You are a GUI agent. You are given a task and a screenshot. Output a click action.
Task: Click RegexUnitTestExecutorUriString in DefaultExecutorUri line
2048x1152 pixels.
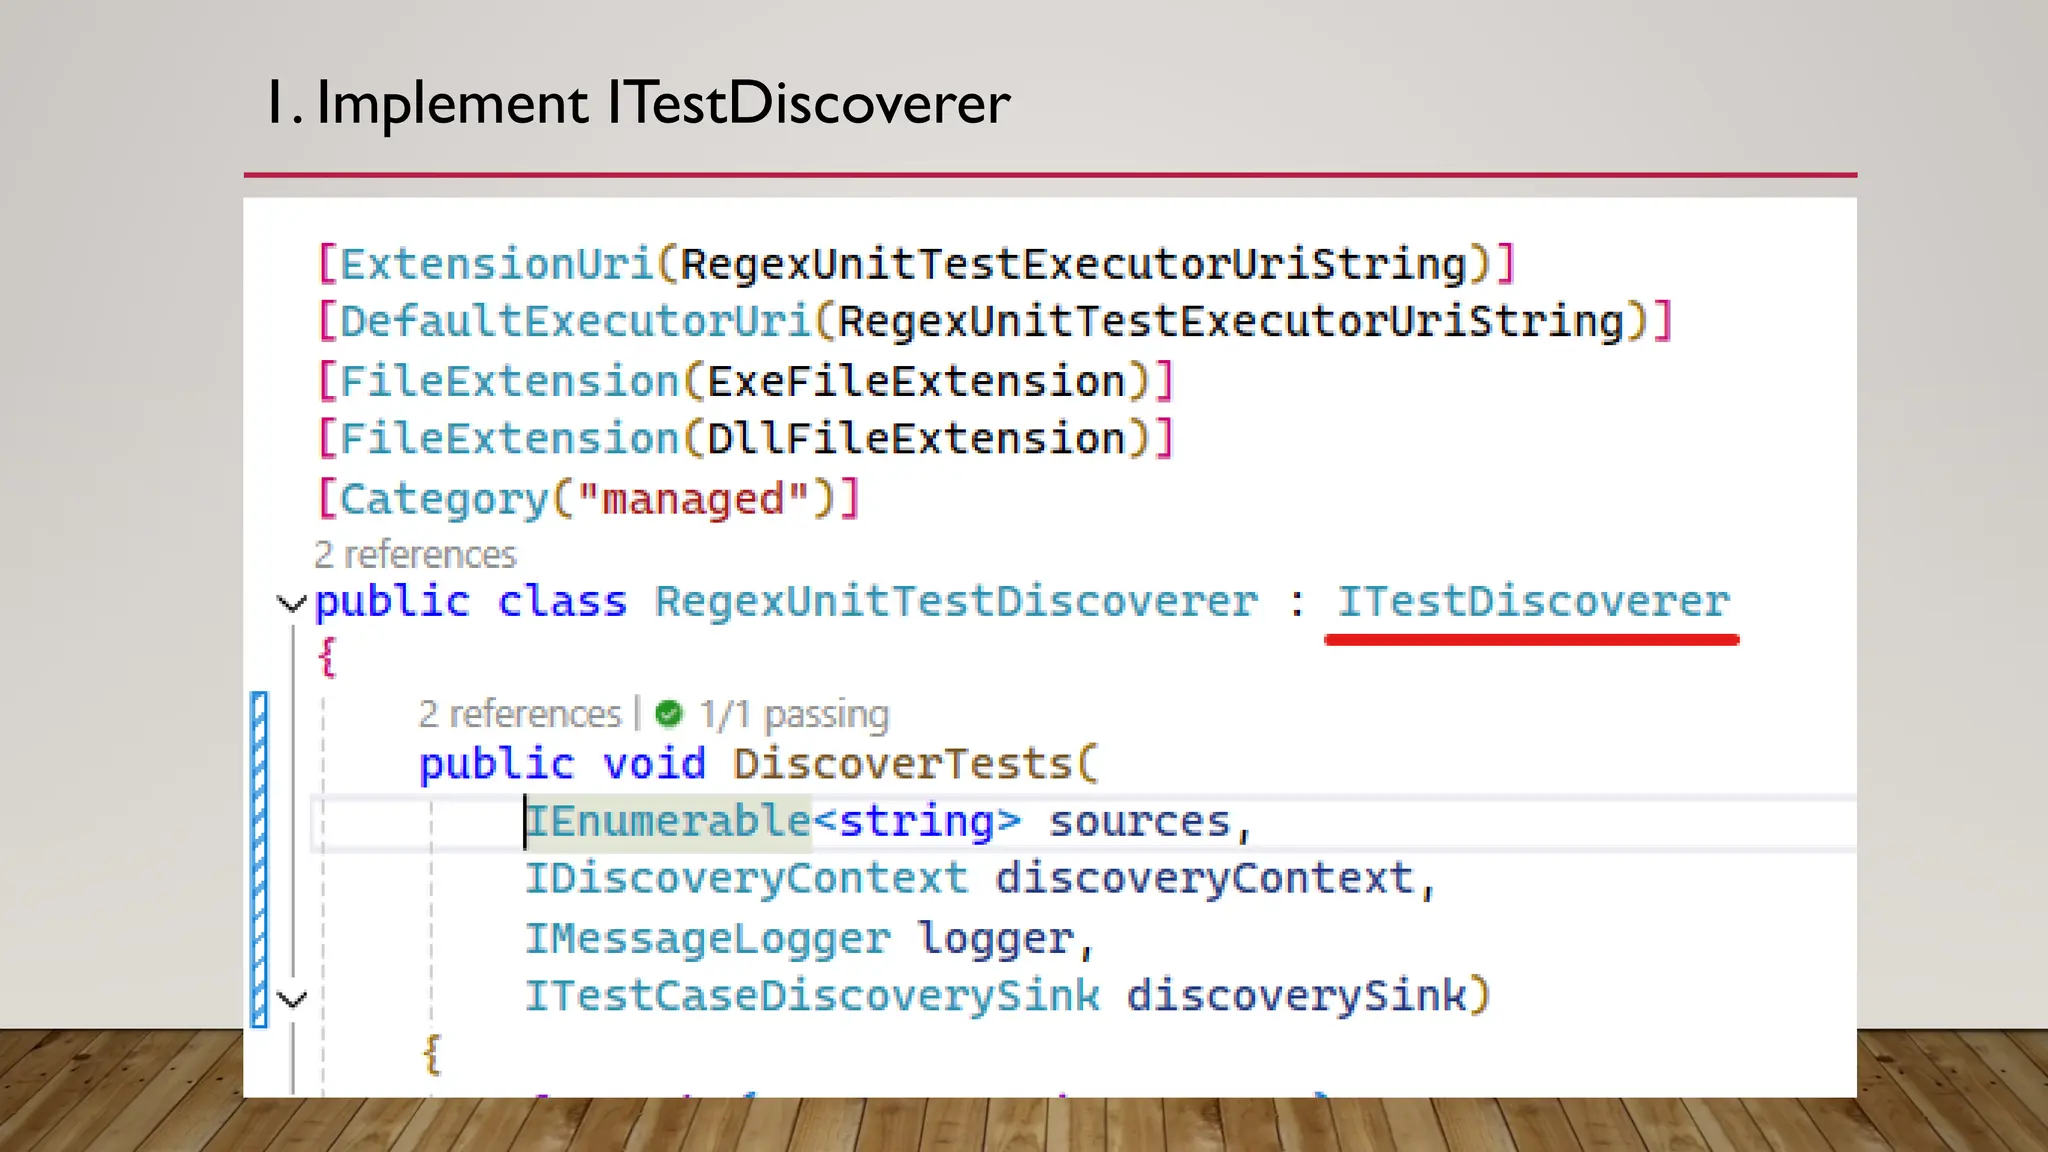pyautogui.click(x=1231, y=322)
